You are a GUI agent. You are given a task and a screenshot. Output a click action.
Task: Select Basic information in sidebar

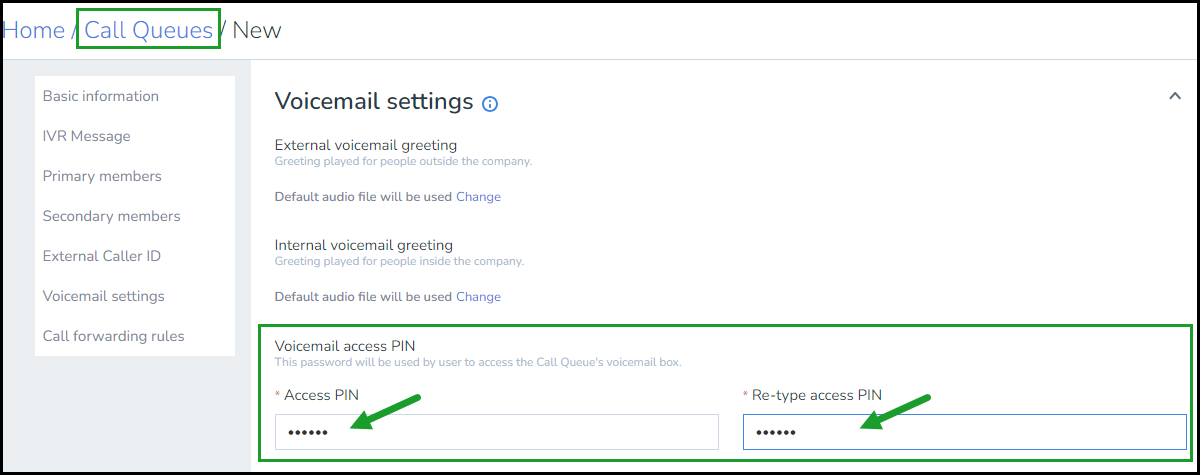[x=101, y=96]
